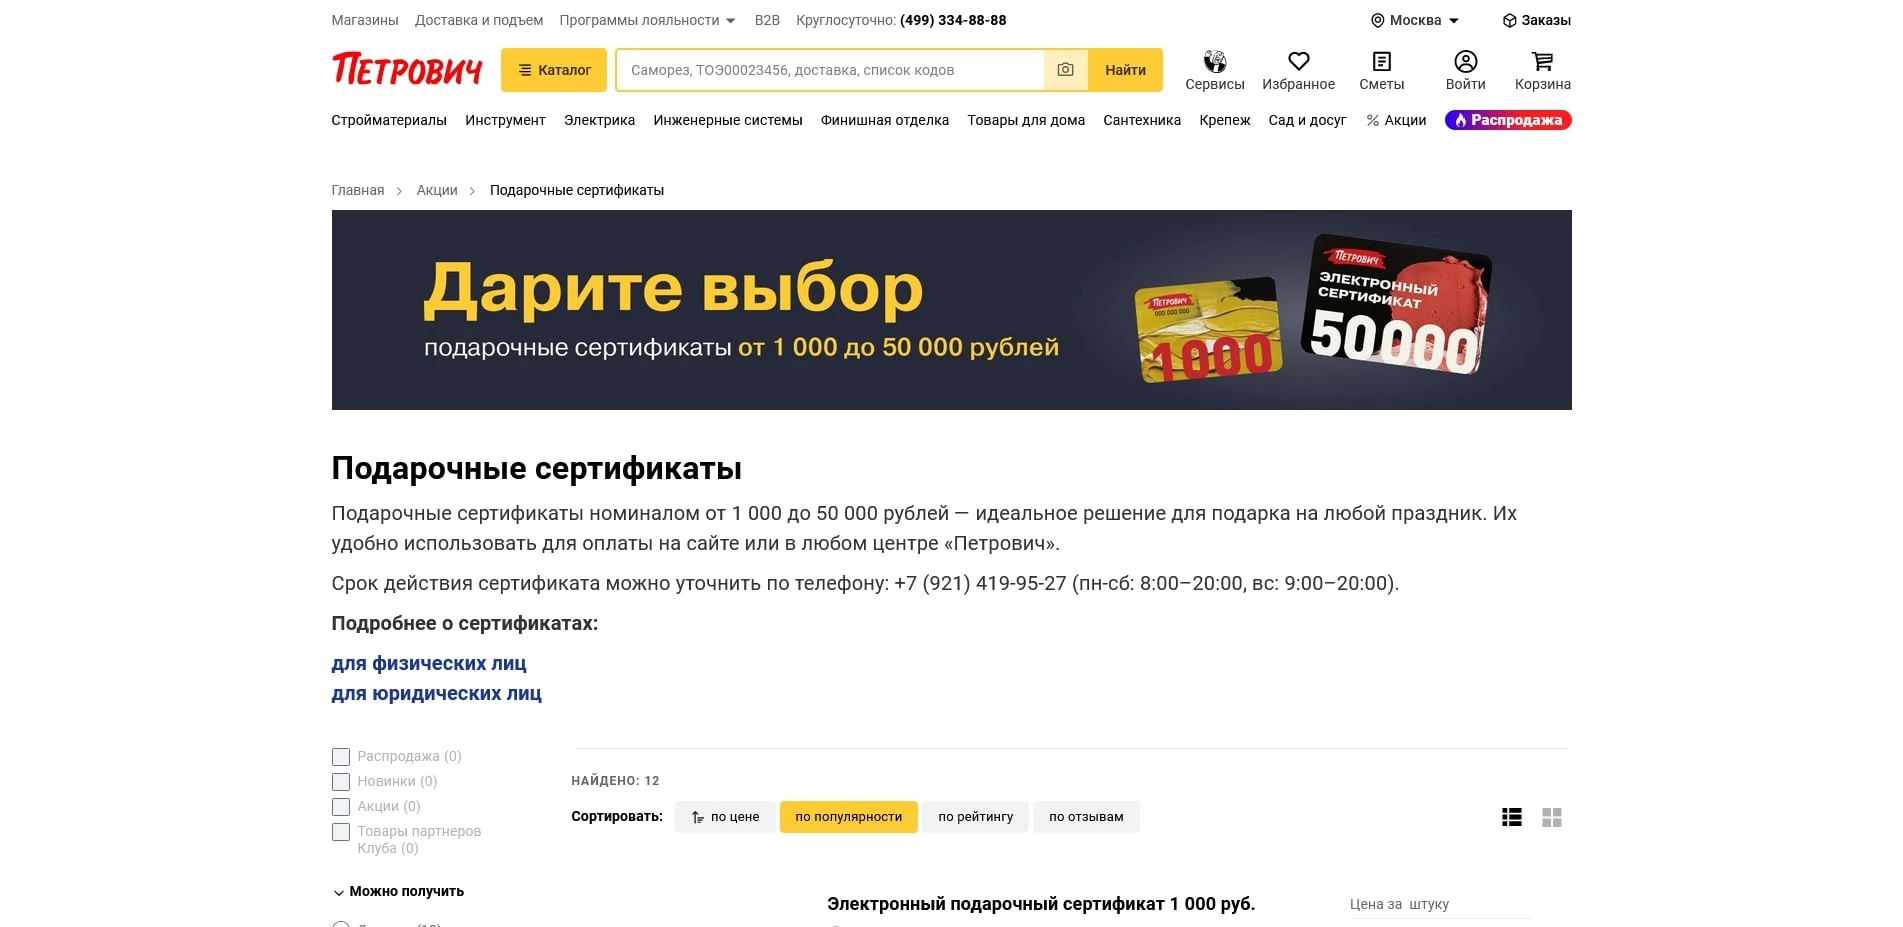Collapse the Можно получить filter section
1903x927 pixels.
pyautogui.click(x=399, y=891)
